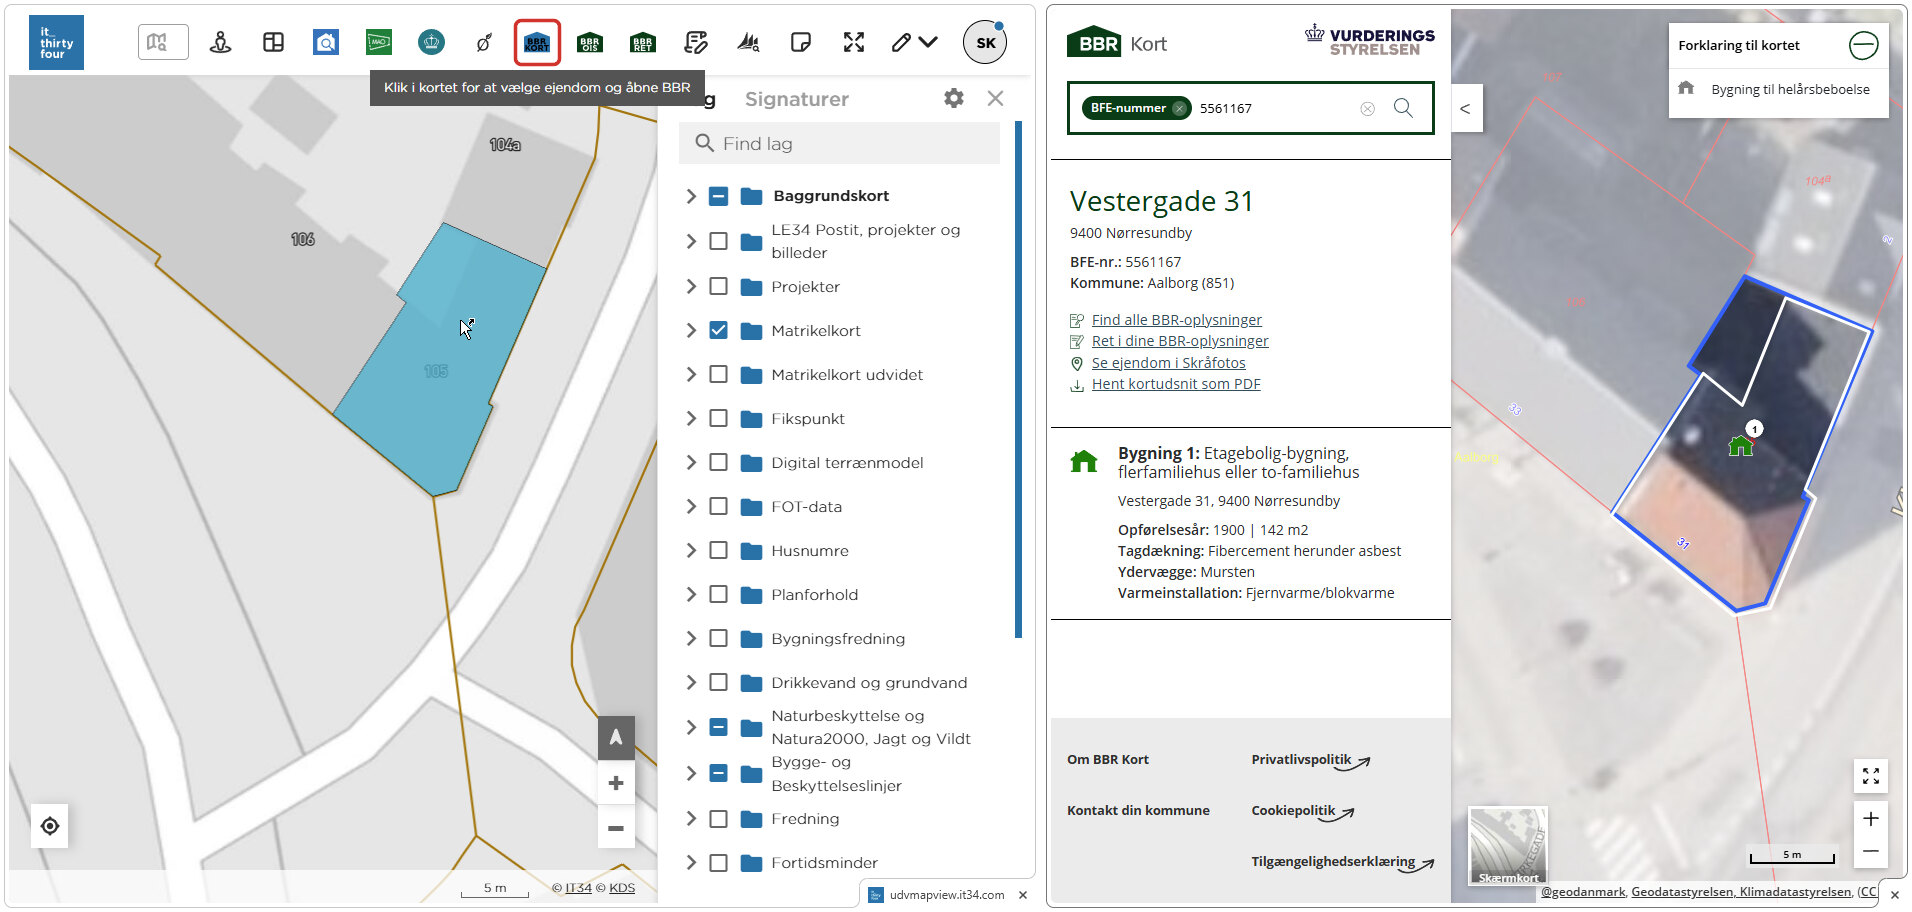Close the layer panel
The image size is (1912, 912).
[995, 98]
